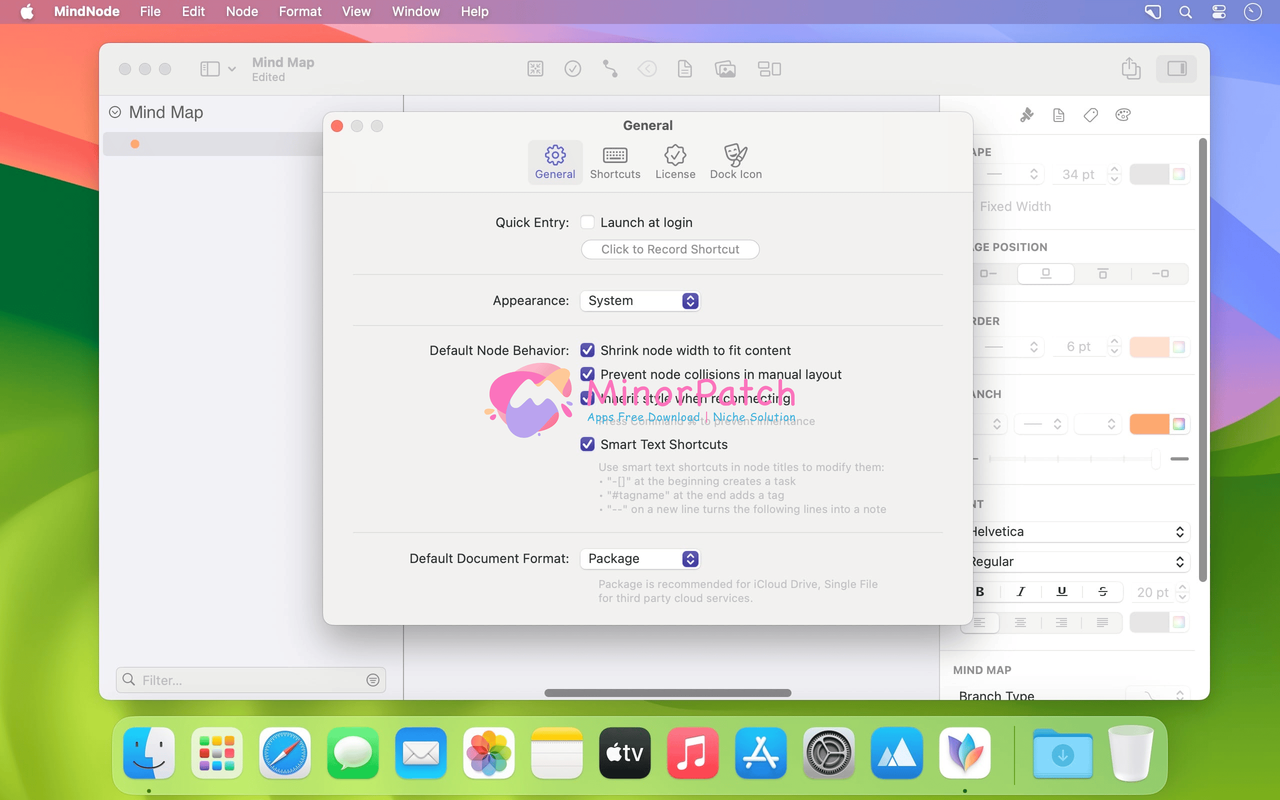The image size is (1280, 800).
Task: Open Spotlight search in menu bar
Action: [1185, 12]
